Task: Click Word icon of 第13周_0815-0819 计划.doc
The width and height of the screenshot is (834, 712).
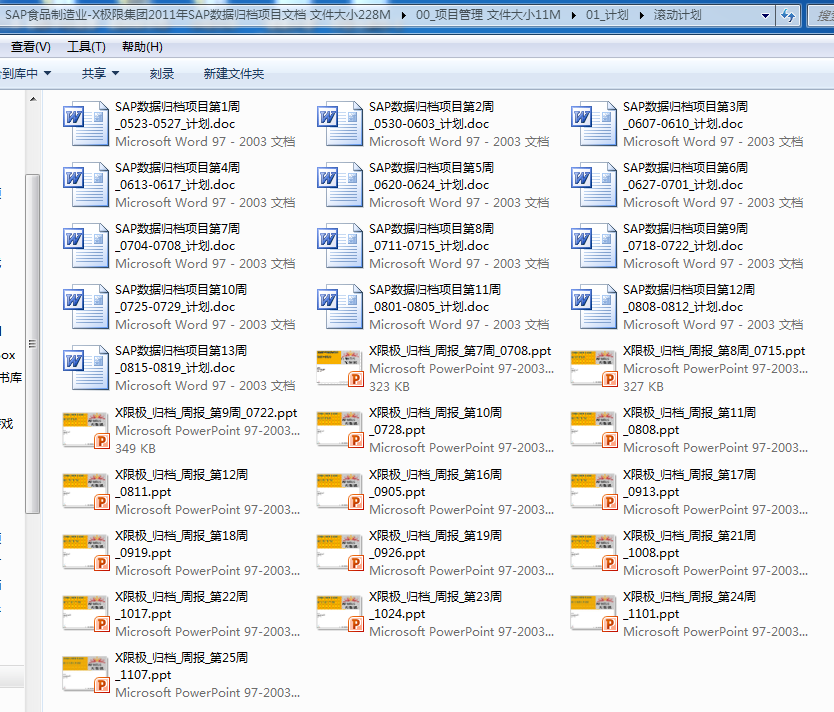Action: pyautogui.click(x=85, y=368)
